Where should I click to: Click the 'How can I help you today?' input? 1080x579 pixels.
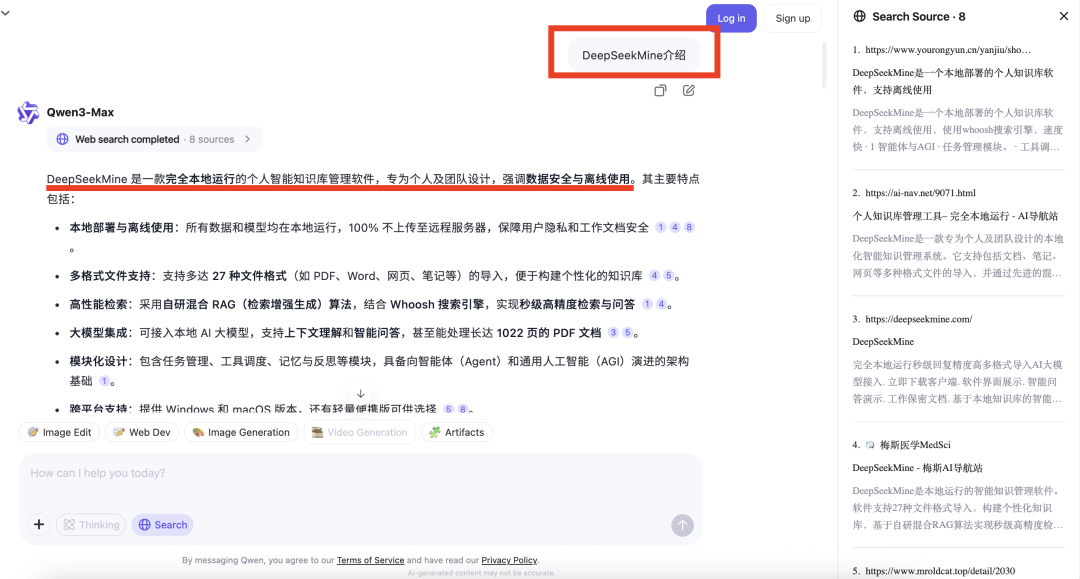point(360,474)
